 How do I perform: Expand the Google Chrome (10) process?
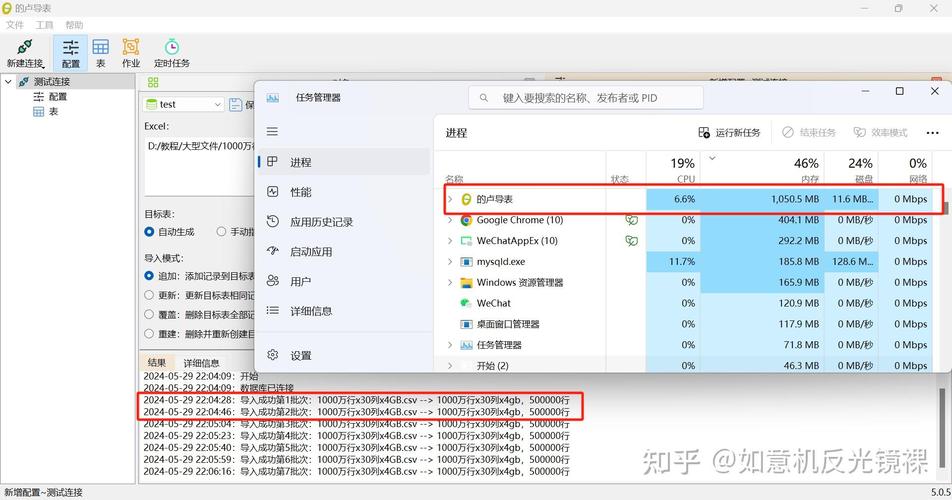click(x=450, y=220)
